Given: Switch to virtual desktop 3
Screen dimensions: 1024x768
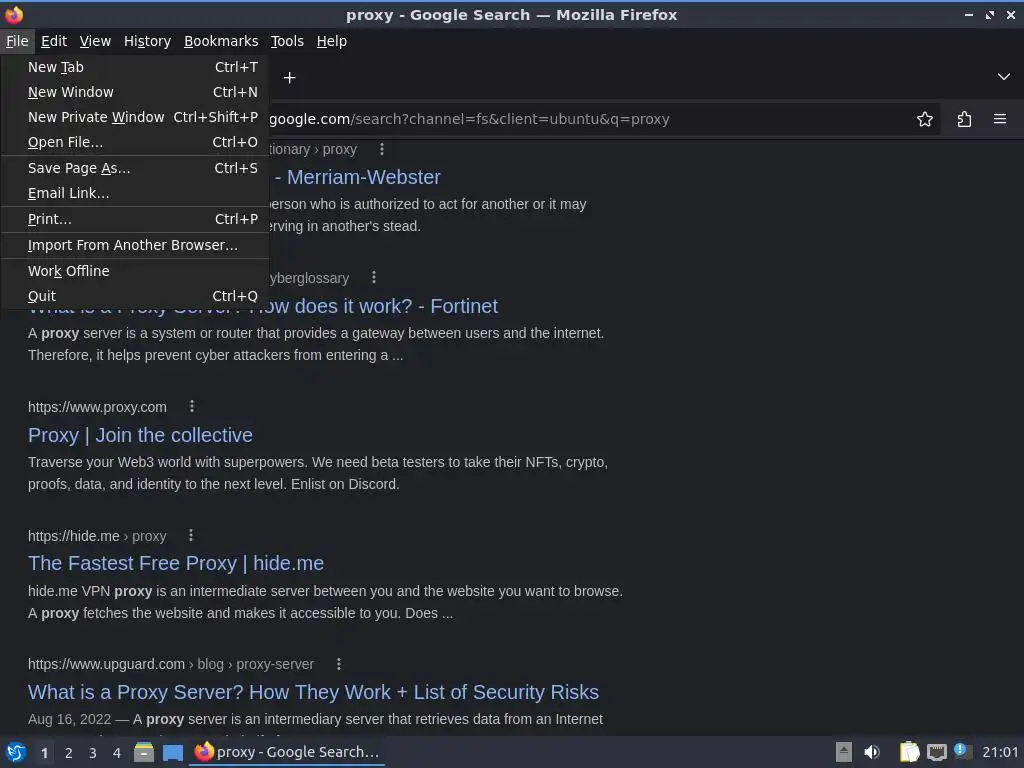Looking at the screenshot, I should pyautogui.click(x=92, y=753).
